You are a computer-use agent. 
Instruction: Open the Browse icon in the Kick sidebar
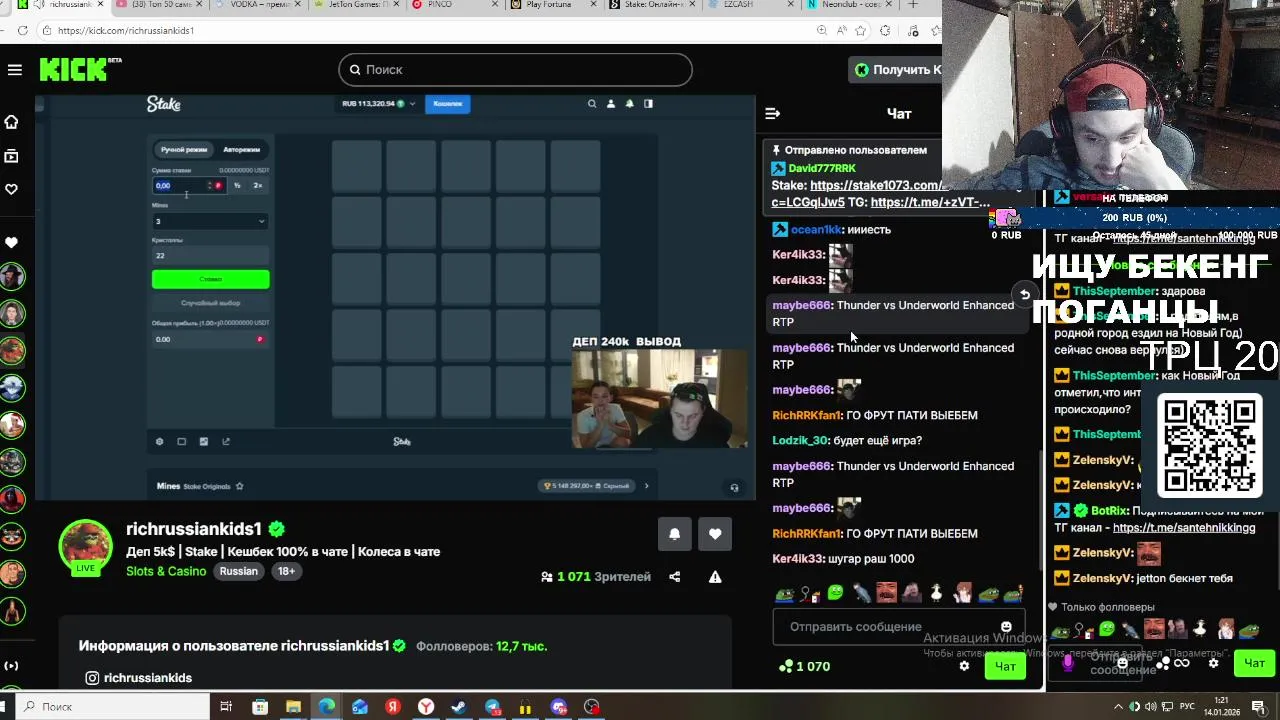click(x=12, y=156)
